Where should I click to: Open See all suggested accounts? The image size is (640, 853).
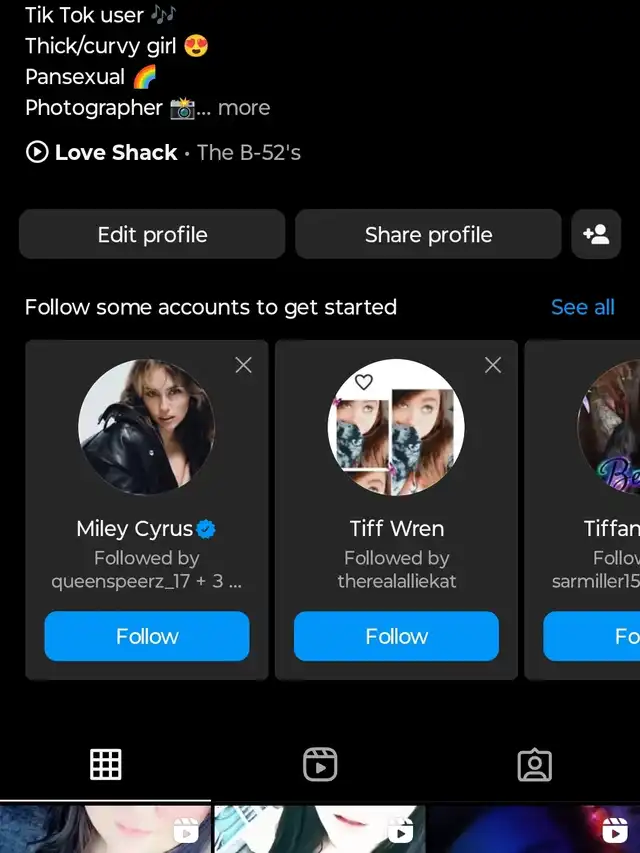[x=582, y=307]
